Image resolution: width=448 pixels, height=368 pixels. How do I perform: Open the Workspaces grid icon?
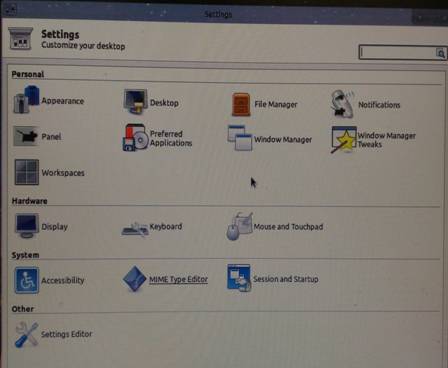[27, 172]
